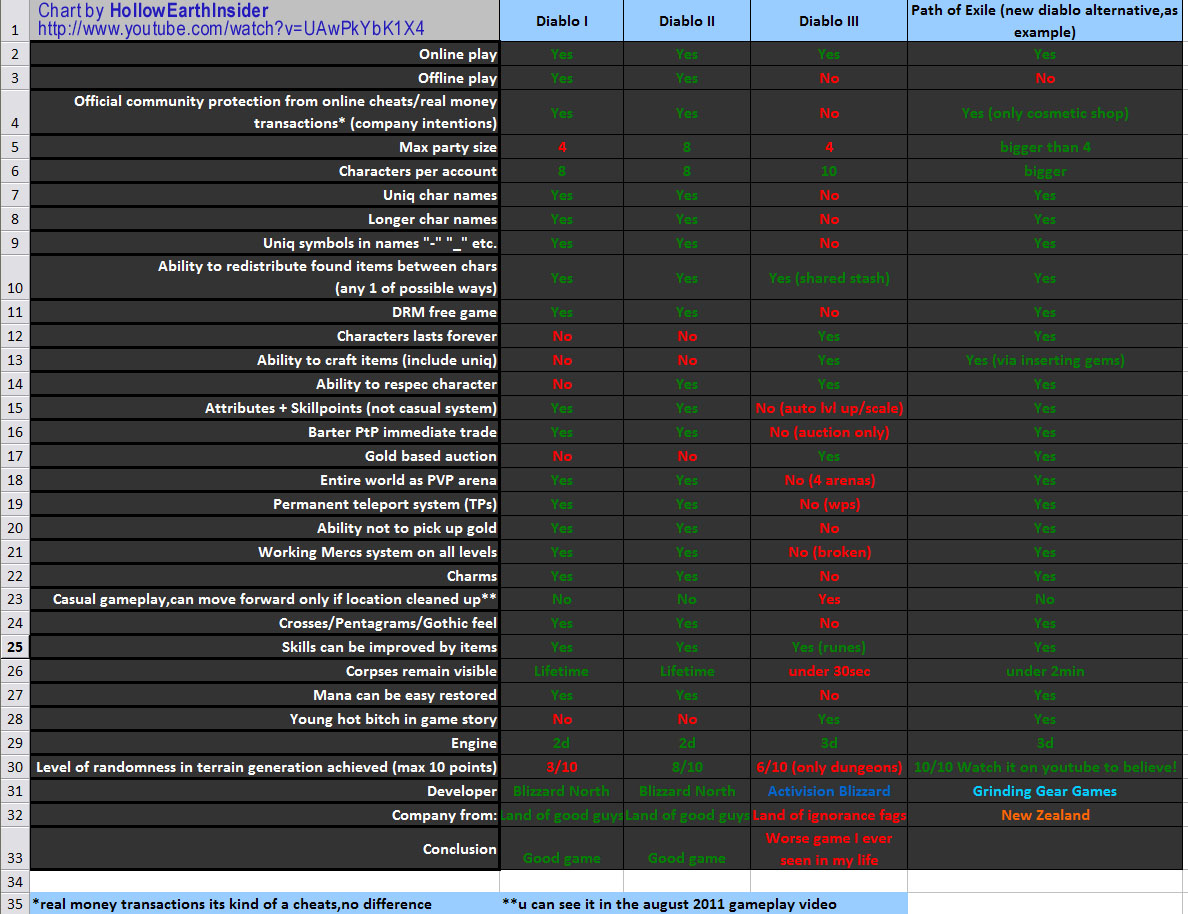Click the "Activision Blizzard" developer cell
Image resolution: width=1188 pixels, height=914 pixels.
[x=829, y=791]
